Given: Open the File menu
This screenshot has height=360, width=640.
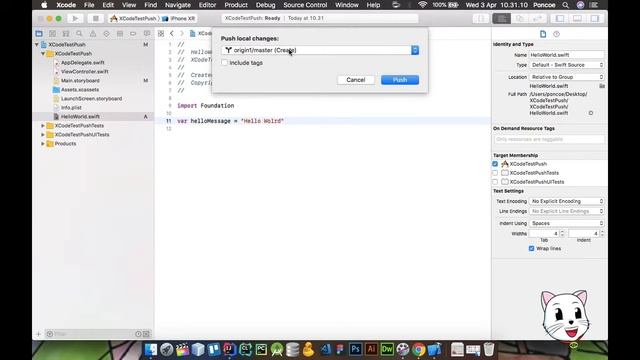Looking at the screenshot, I should 89,5.
